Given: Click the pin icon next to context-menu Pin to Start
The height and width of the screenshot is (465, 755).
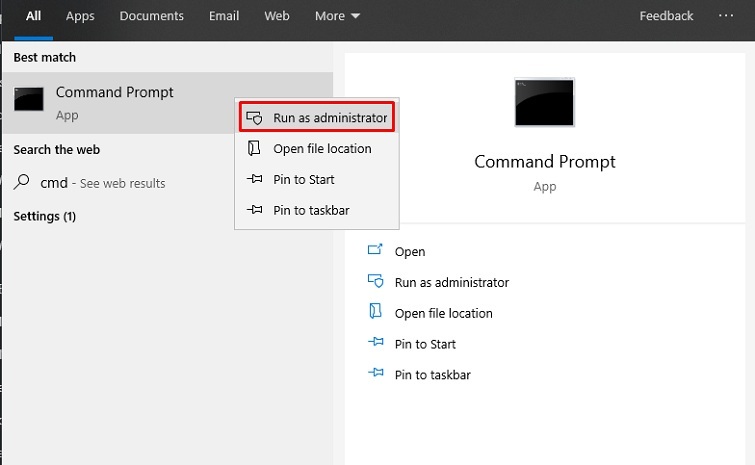Looking at the screenshot, I should [x=254, y=180].
